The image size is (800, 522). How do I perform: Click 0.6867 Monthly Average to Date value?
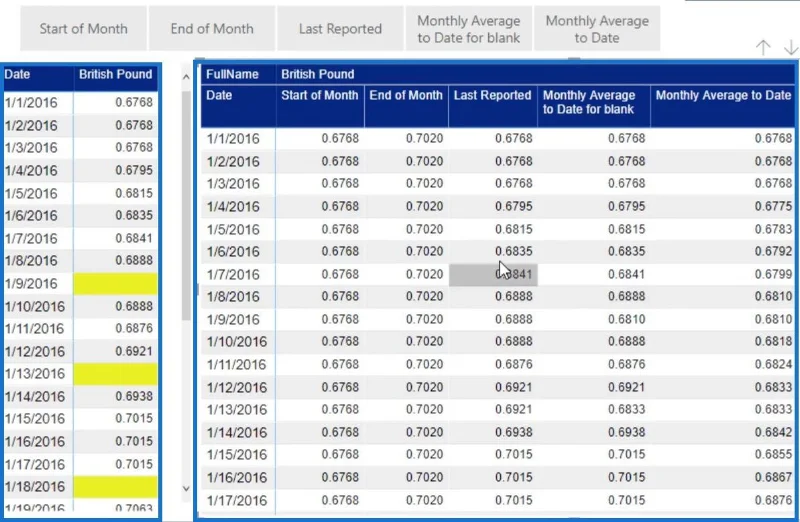773,478
